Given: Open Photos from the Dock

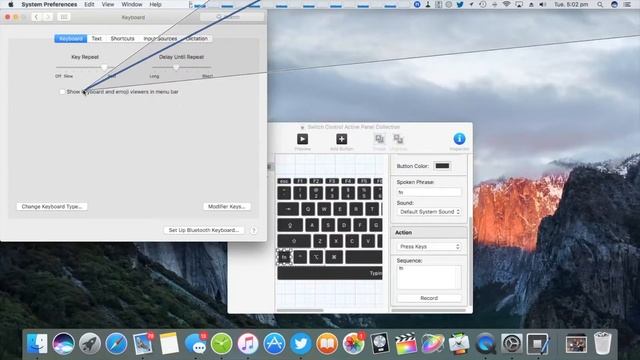Looking at the screenshot, I should (x=353, y=343).
